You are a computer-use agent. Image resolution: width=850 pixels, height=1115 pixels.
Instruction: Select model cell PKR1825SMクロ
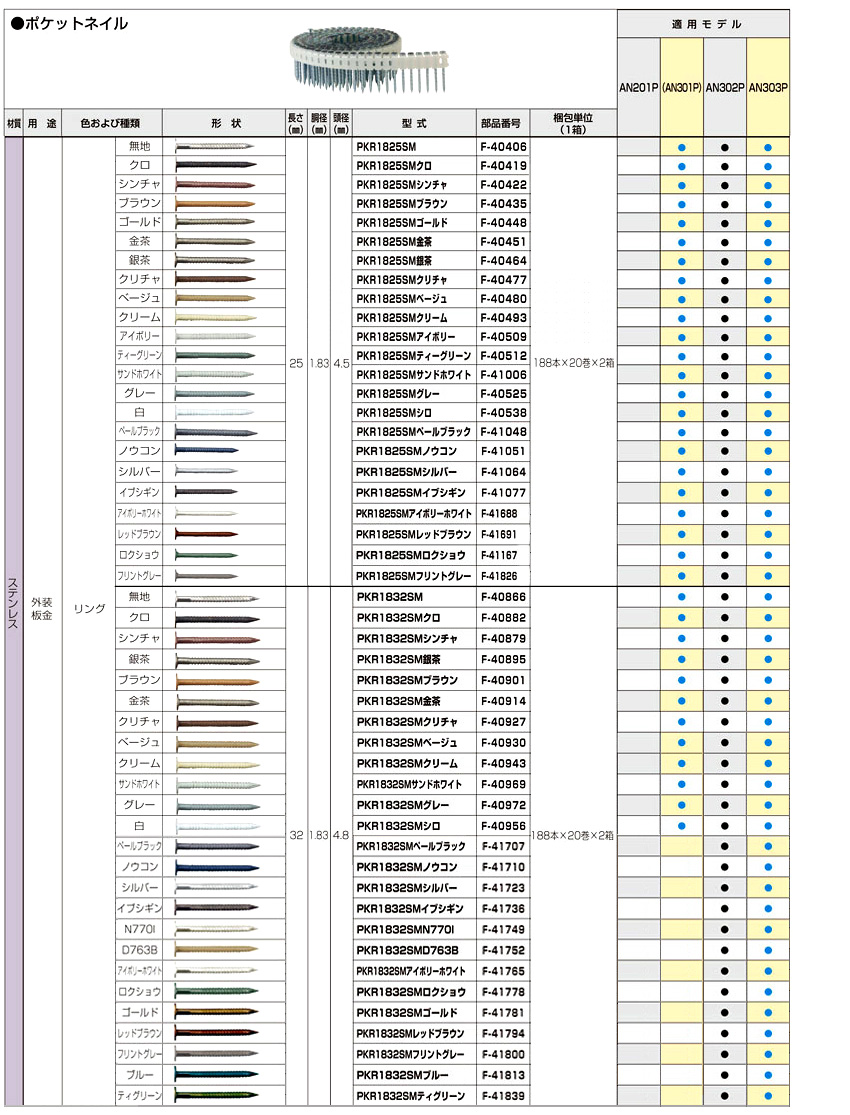coord(415,166)
